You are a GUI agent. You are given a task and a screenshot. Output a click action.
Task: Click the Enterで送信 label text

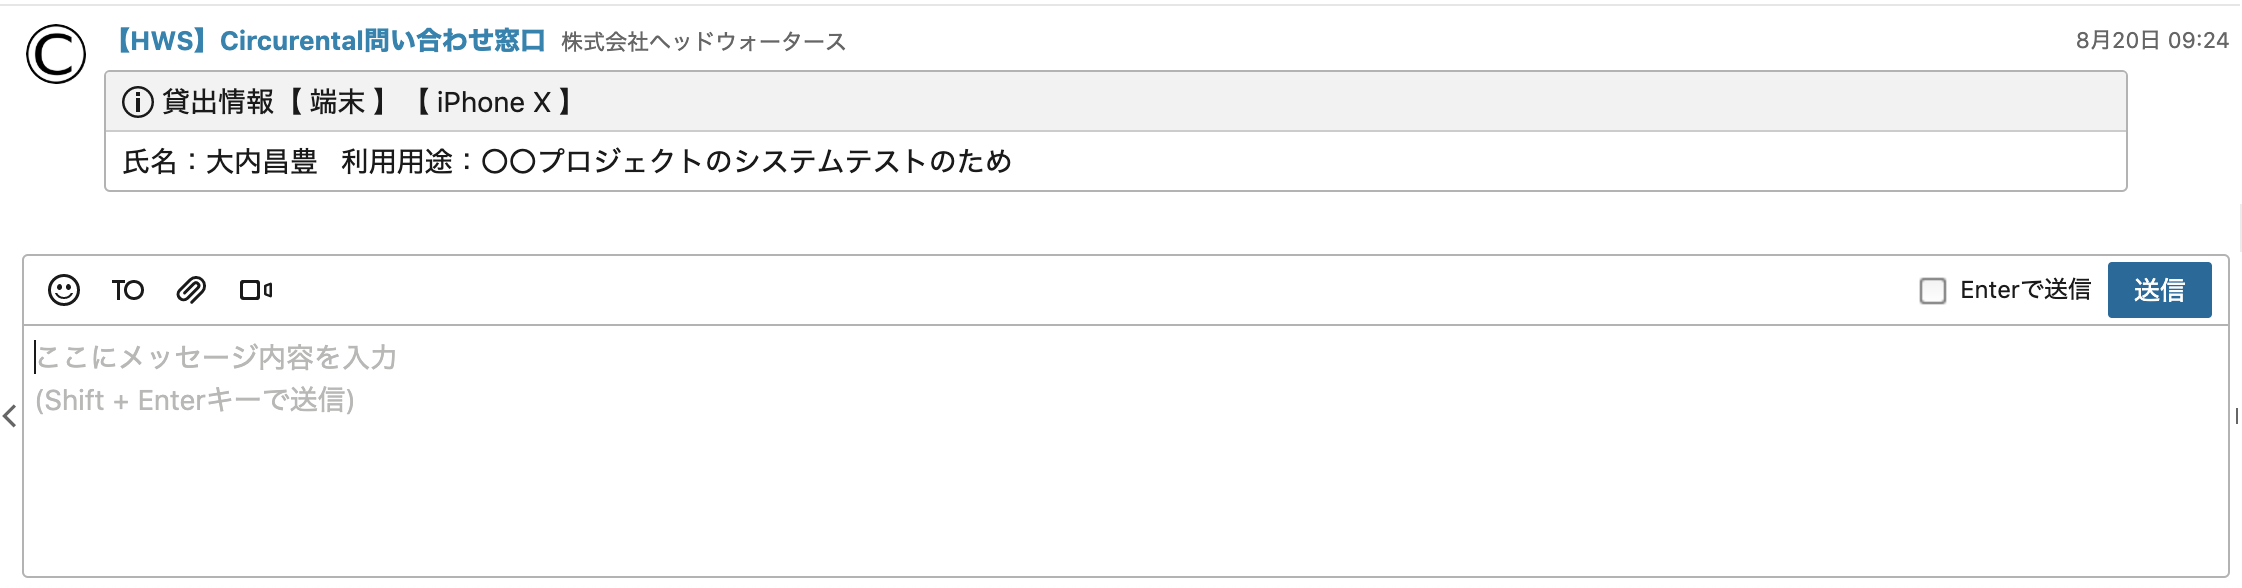[2025, 290]
